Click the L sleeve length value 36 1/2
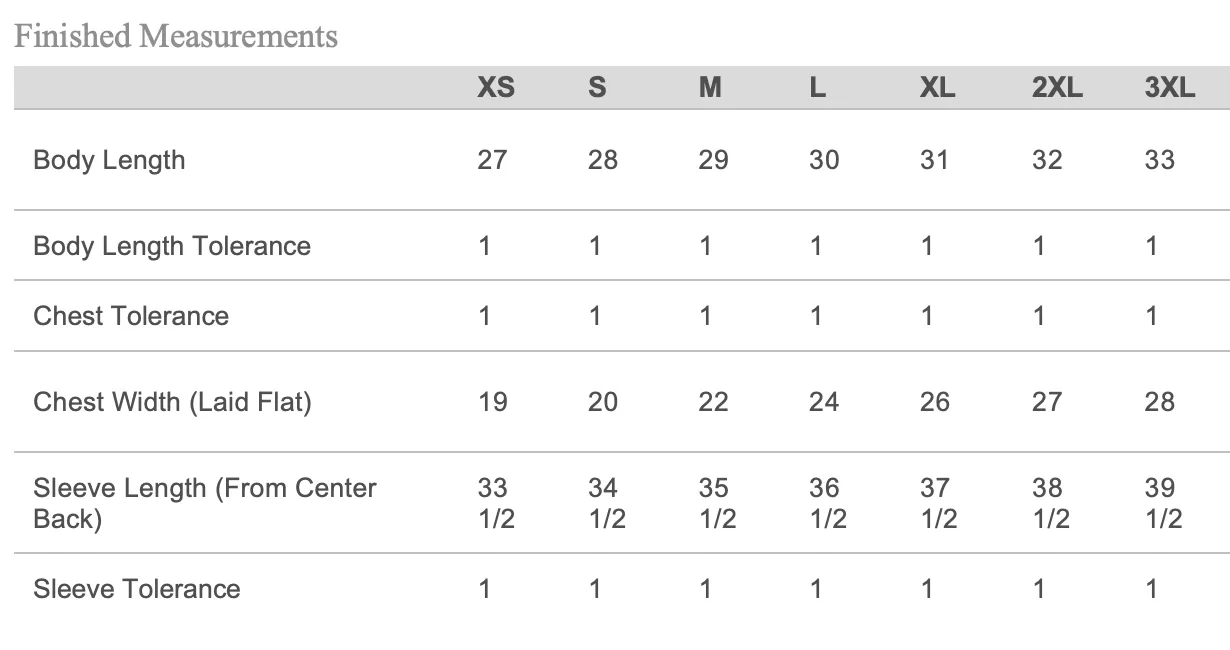This screenshot has width=1230, height=650. point(828,504)
